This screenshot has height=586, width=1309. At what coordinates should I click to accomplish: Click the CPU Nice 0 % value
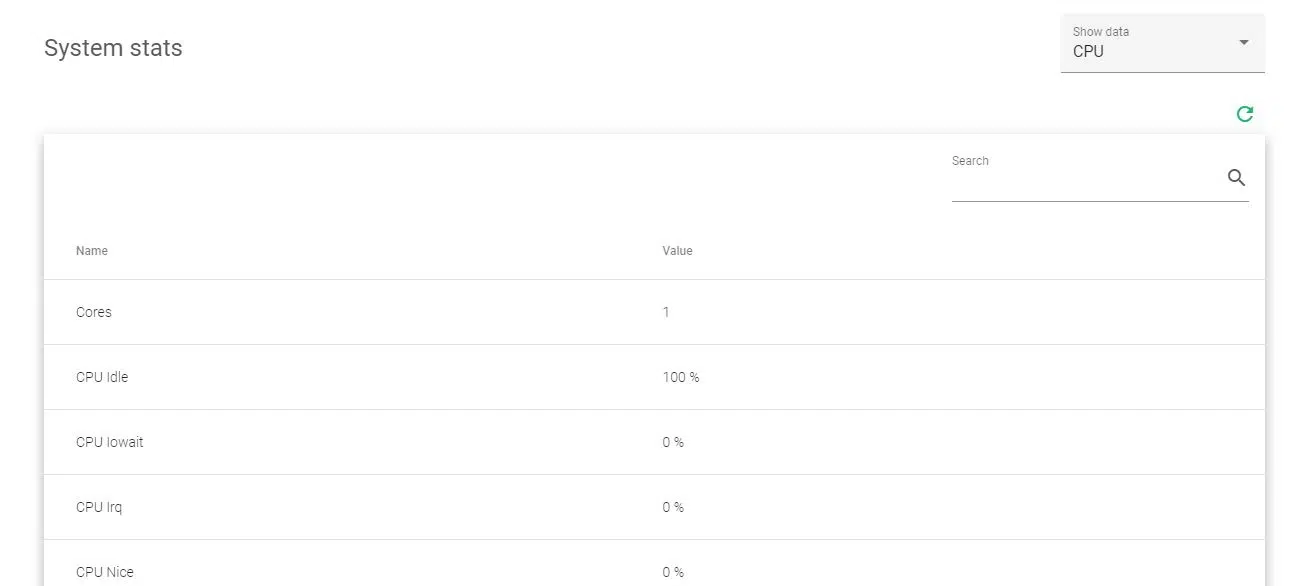(673, 572)
